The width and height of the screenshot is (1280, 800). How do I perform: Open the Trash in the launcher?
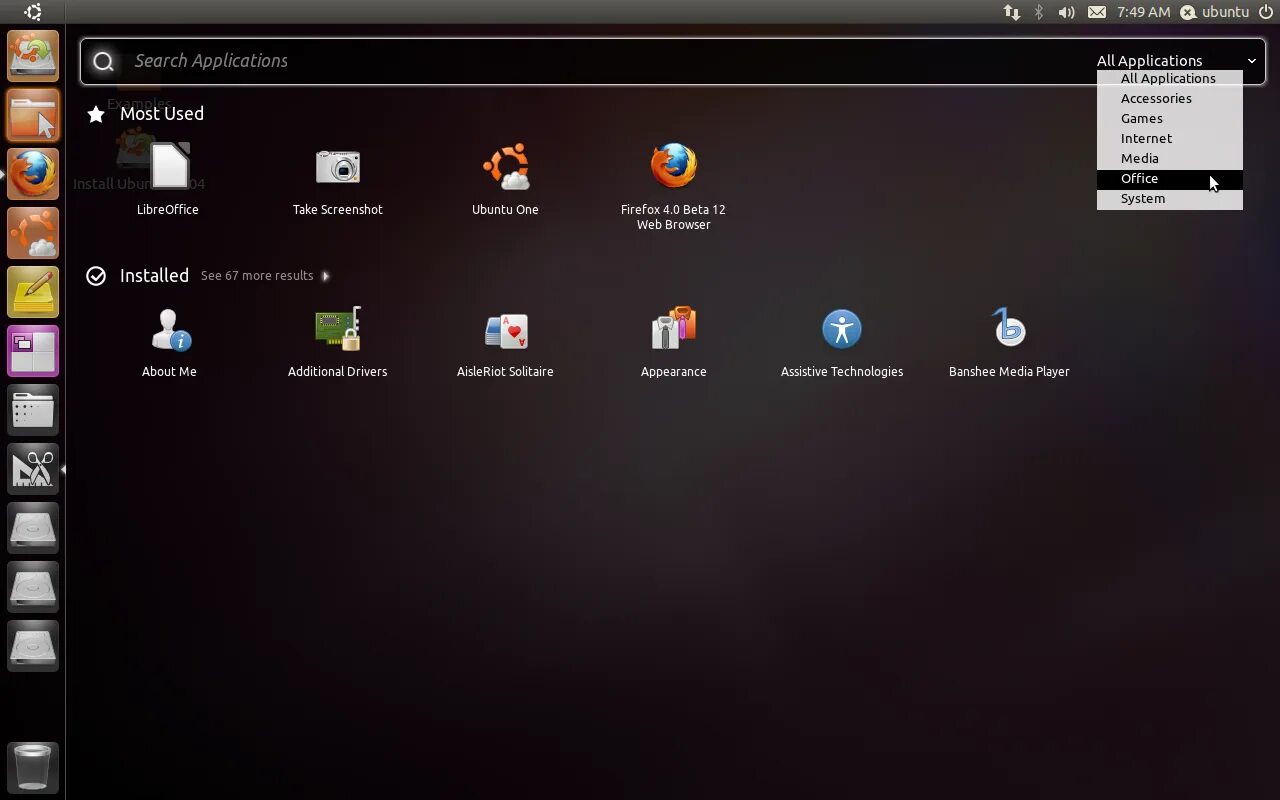(x=33, y=767)
